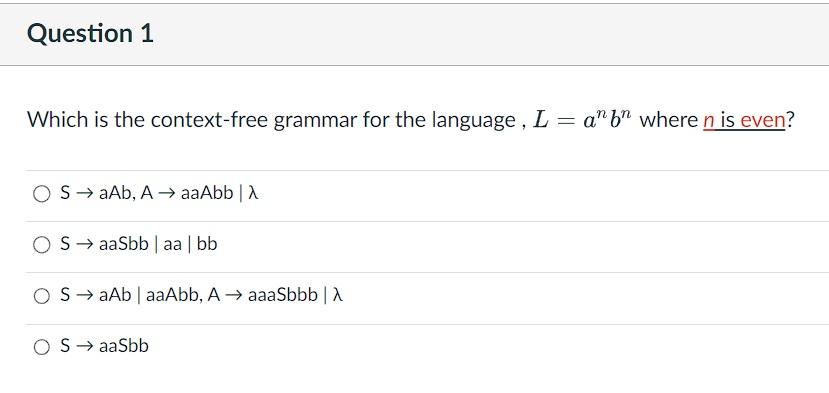Click the A → aaAbb rule in first option
The image size is (829, 393).
[x=187, y=194]
